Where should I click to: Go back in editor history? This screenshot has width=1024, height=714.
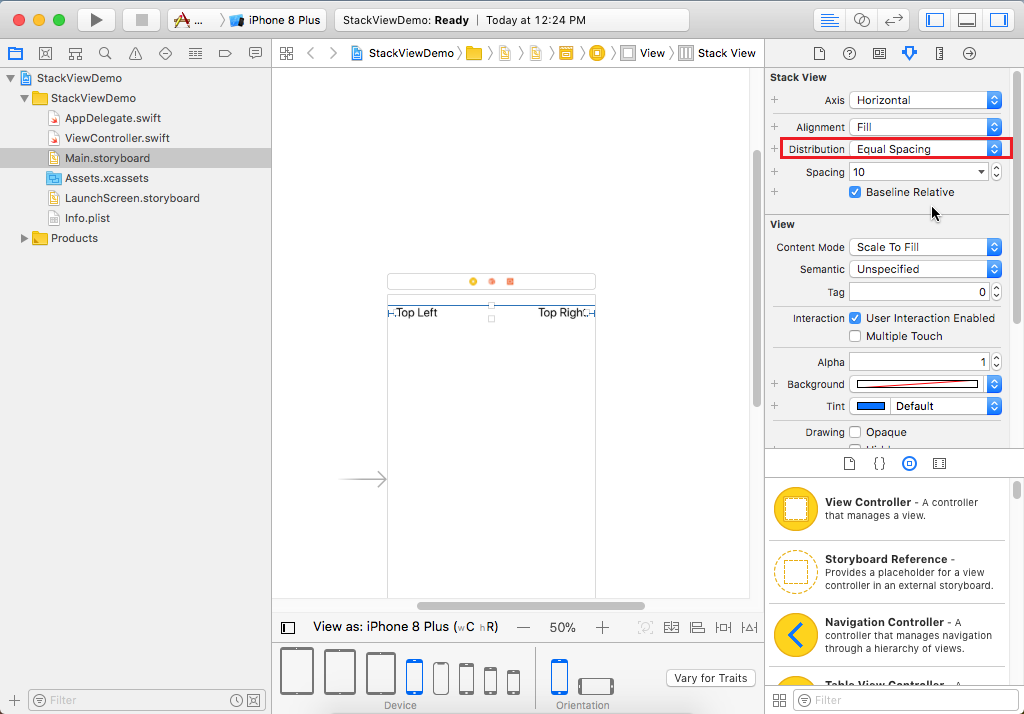point(311,54)
